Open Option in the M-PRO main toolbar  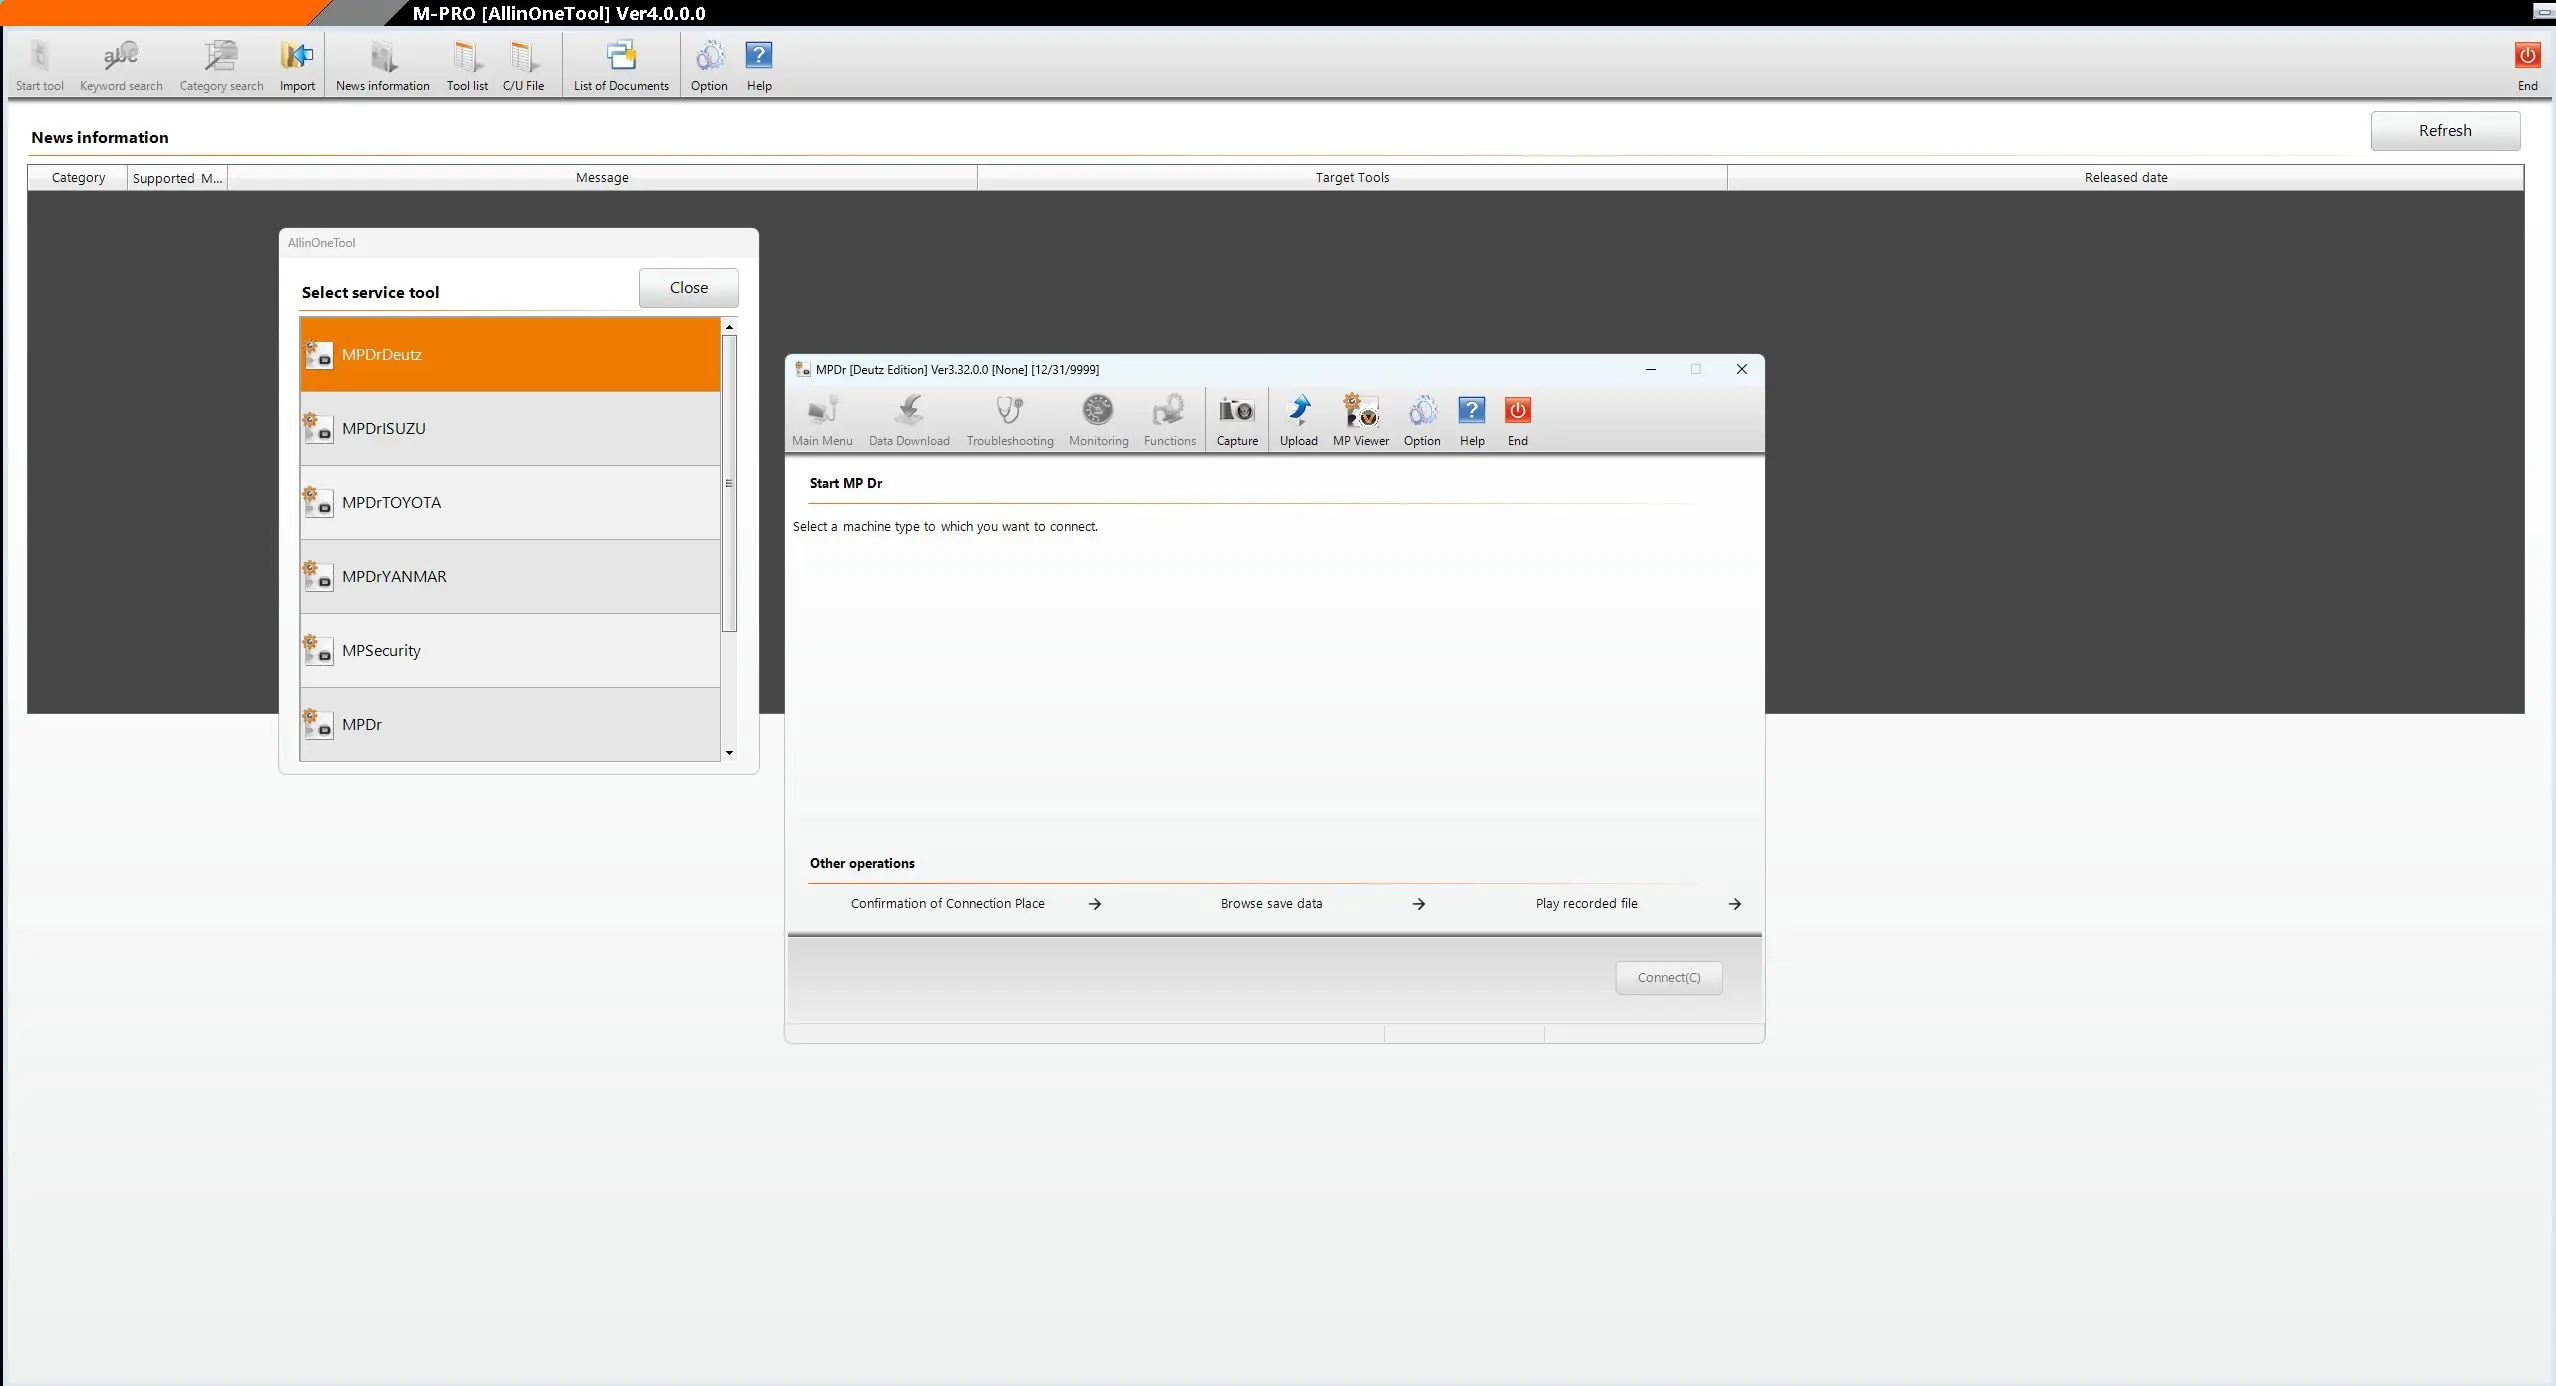coord(709,66)
